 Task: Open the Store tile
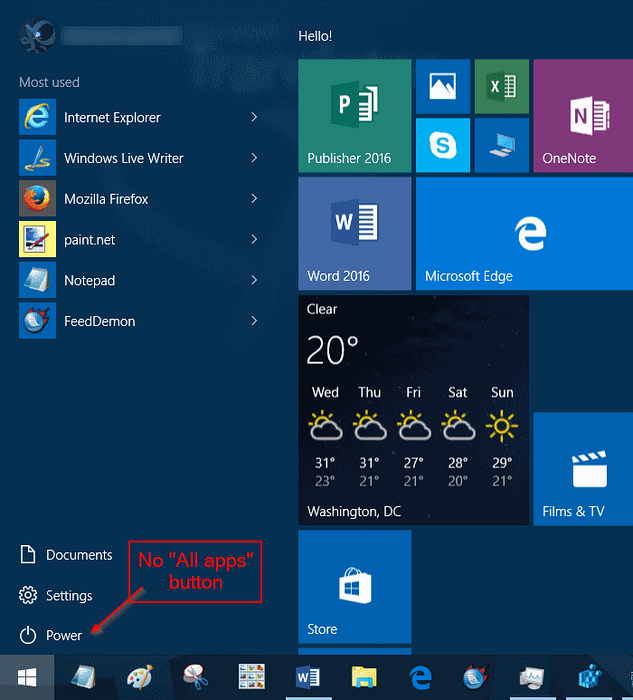point(355,586)
